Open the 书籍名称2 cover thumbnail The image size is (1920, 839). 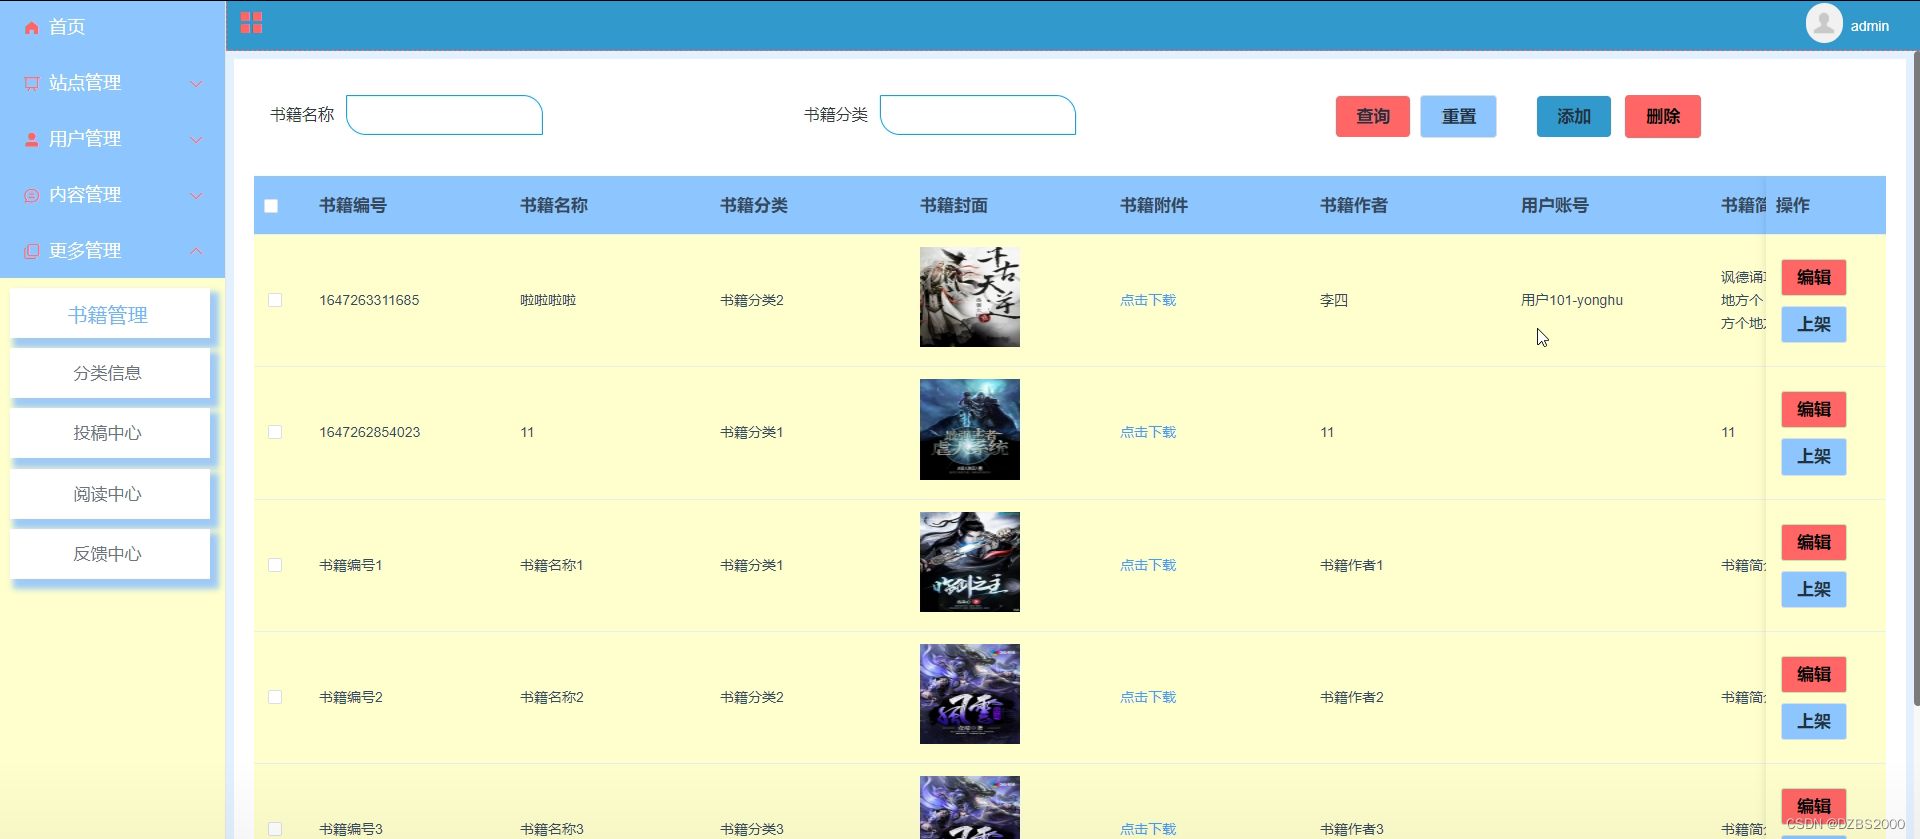tap(970, 694)
